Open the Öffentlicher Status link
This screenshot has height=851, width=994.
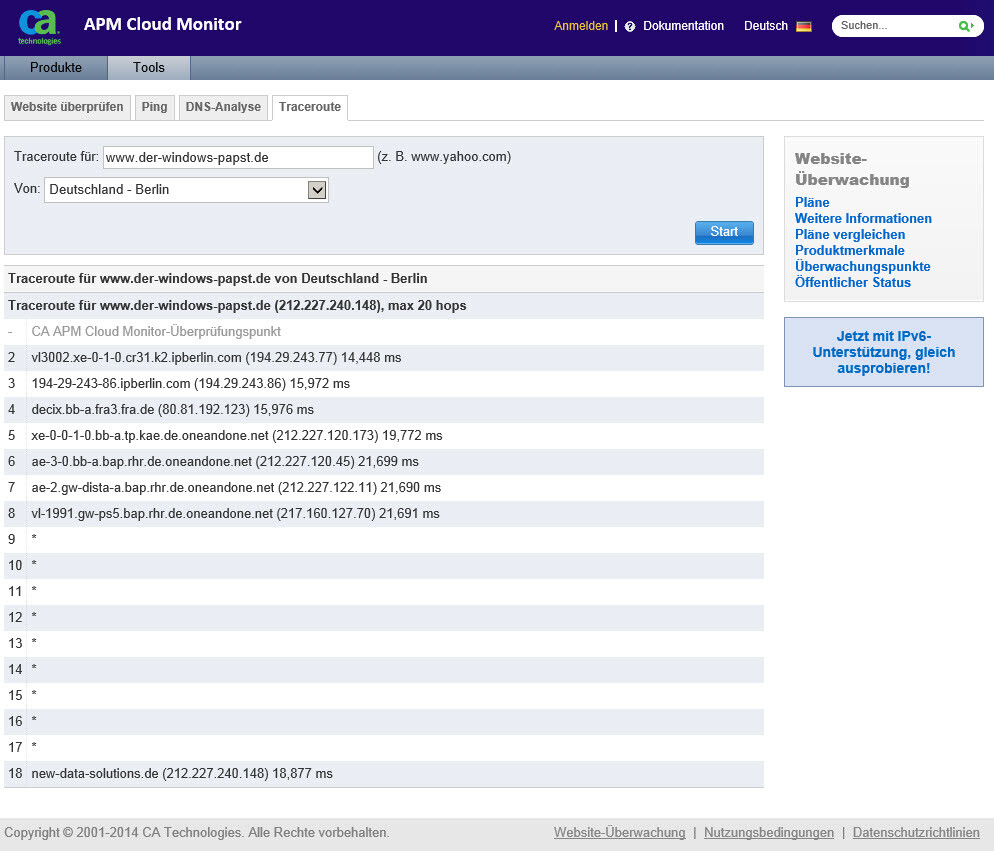[852, 283]
